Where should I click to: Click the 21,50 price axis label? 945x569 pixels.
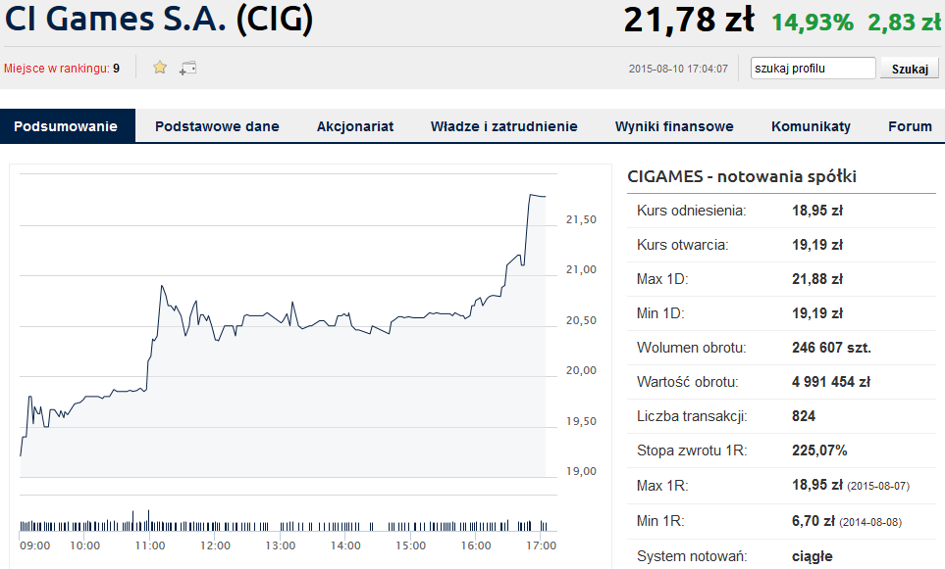click(581, 220)
